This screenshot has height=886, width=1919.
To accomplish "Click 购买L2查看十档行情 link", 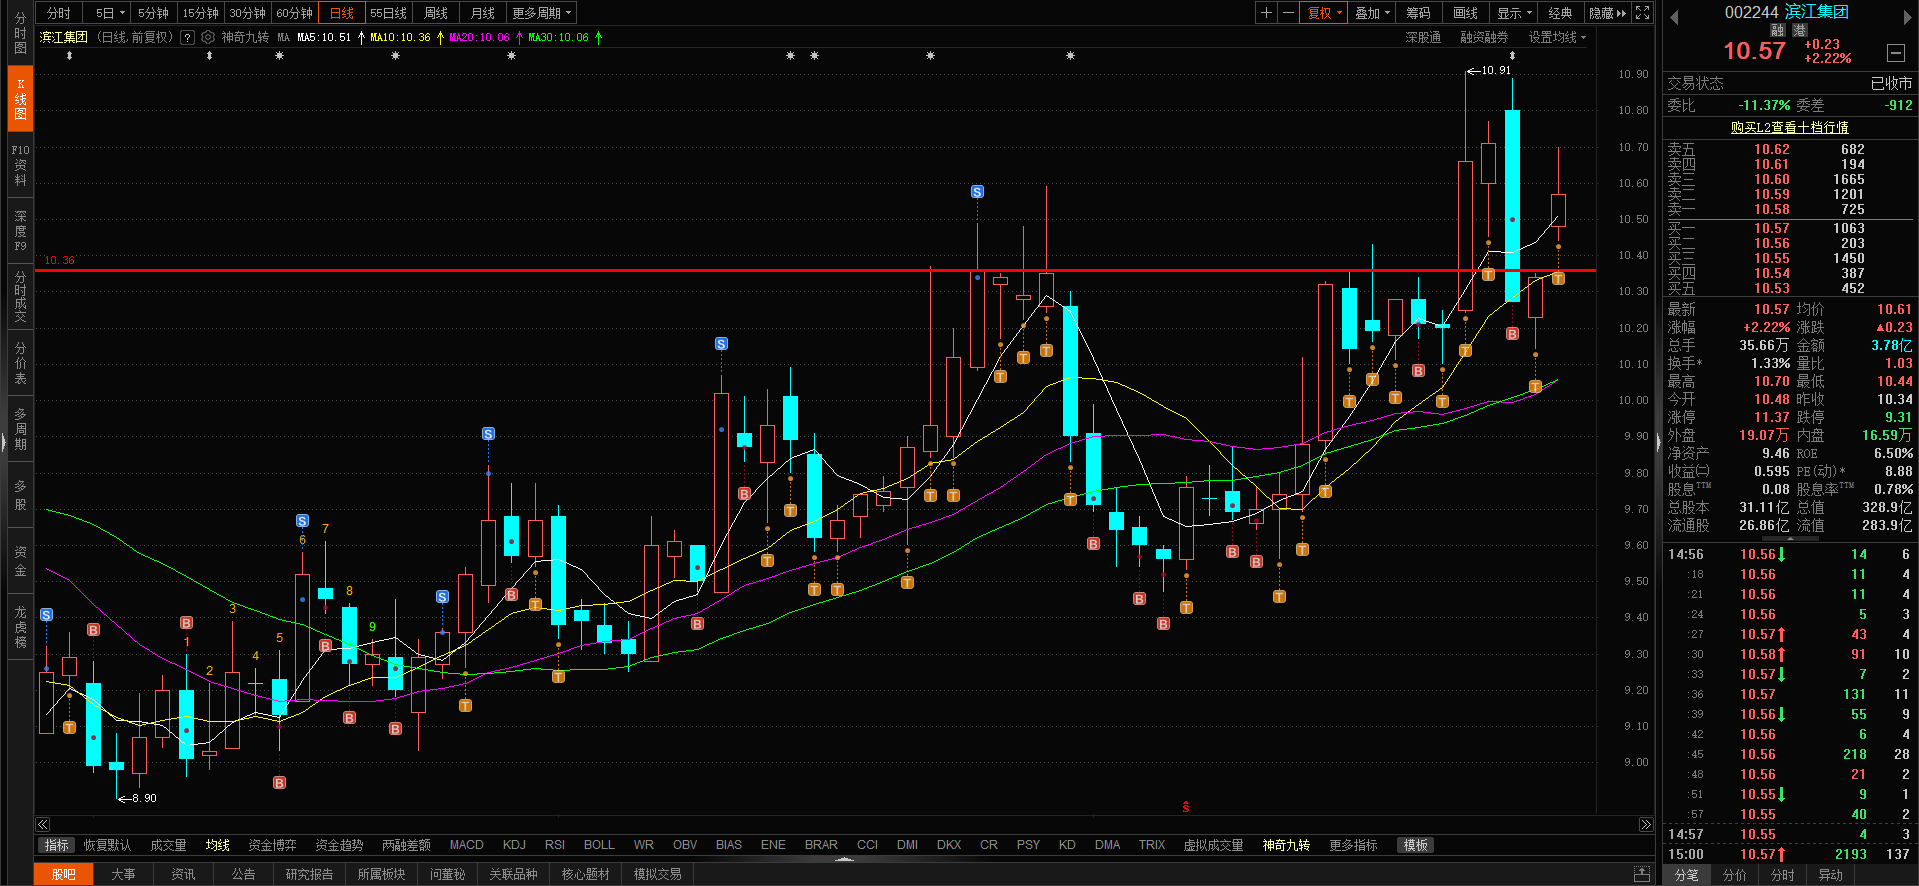I will point(1790,127).
